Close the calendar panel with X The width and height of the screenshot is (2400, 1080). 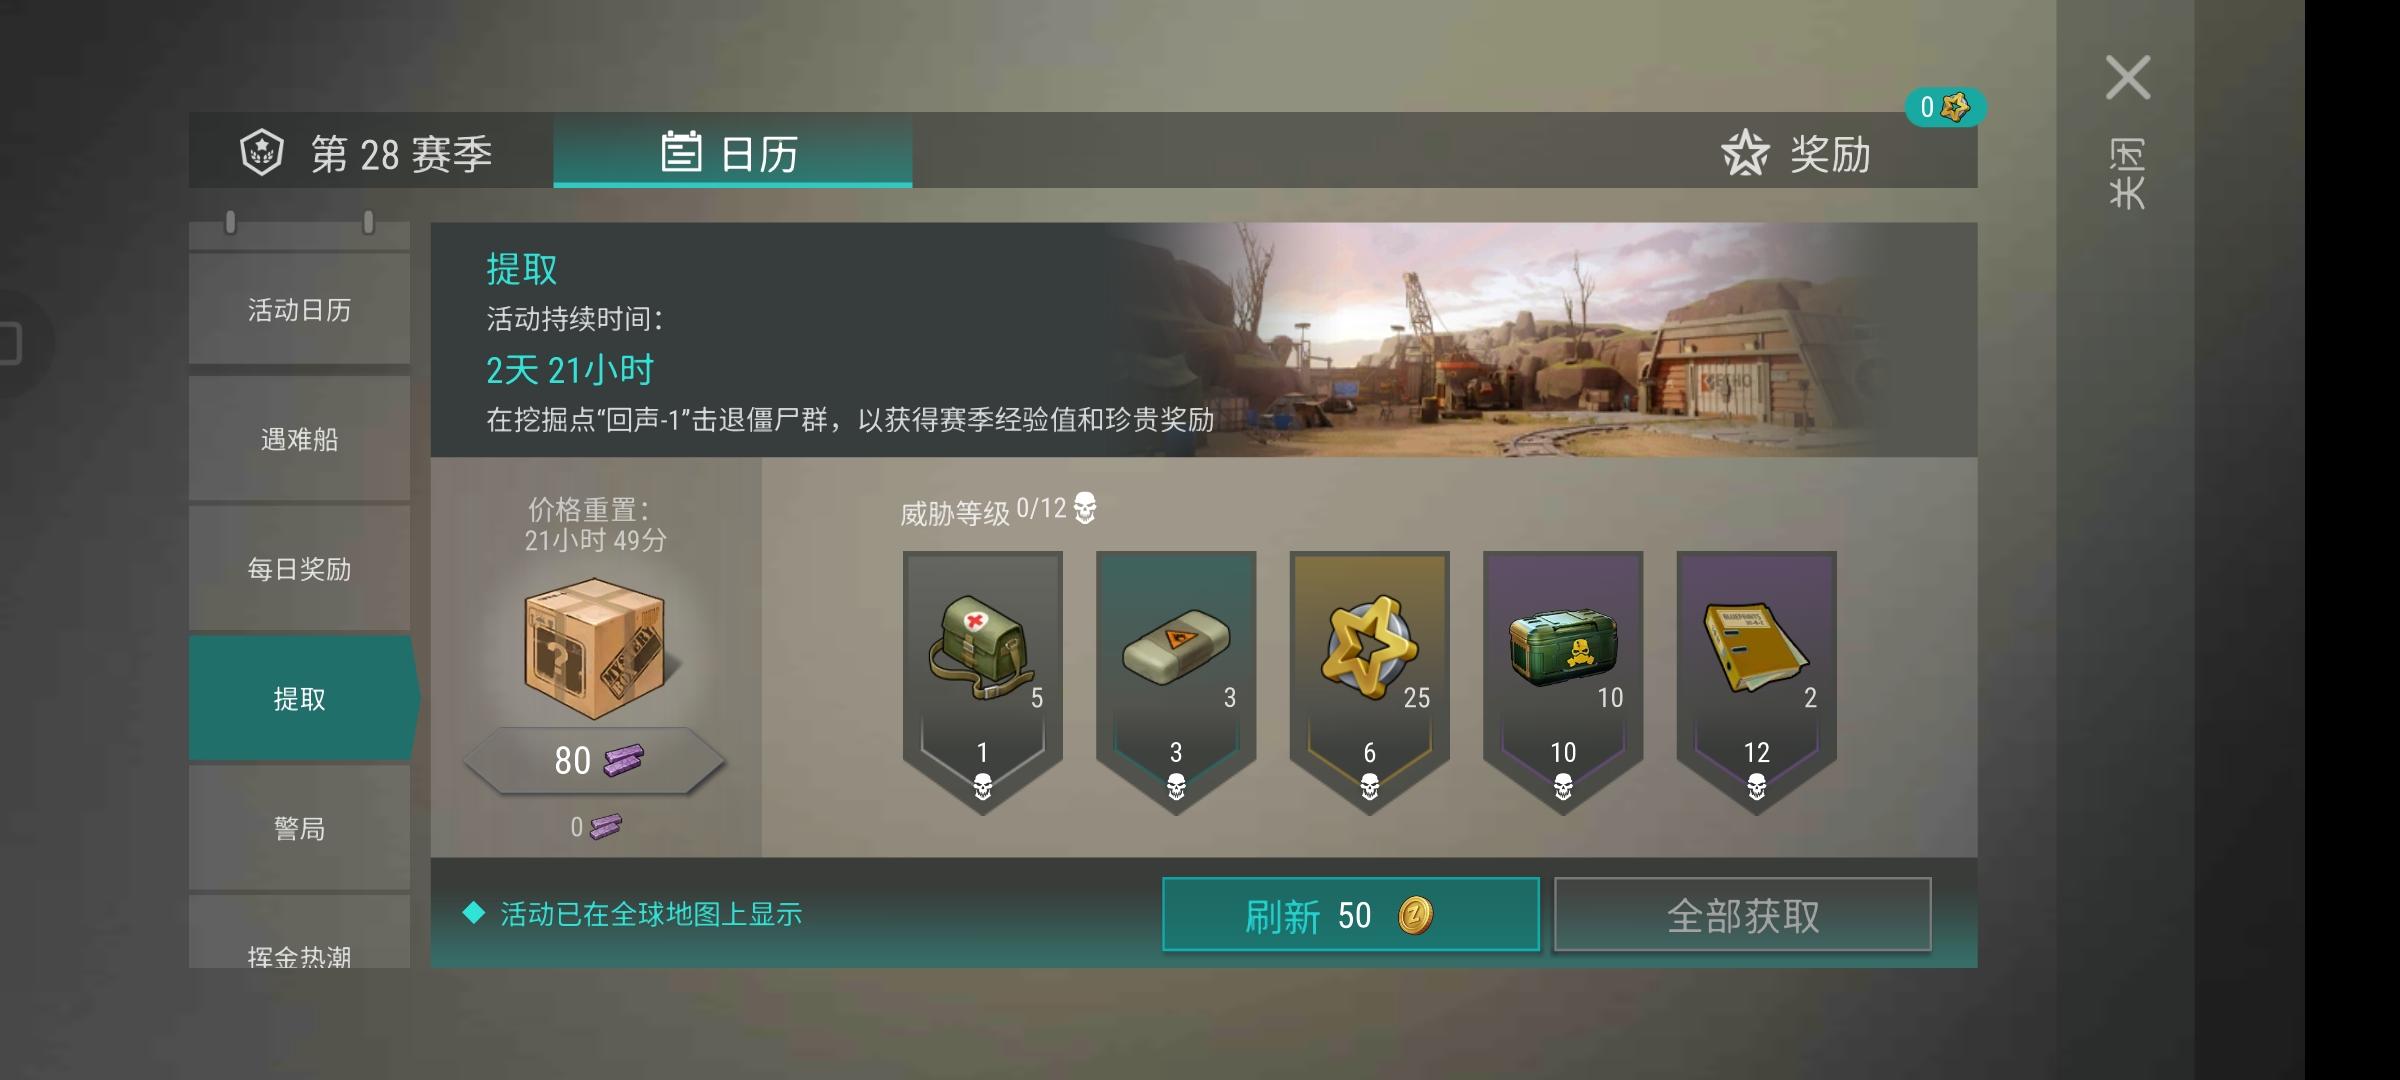click(x=2127, y=78)
